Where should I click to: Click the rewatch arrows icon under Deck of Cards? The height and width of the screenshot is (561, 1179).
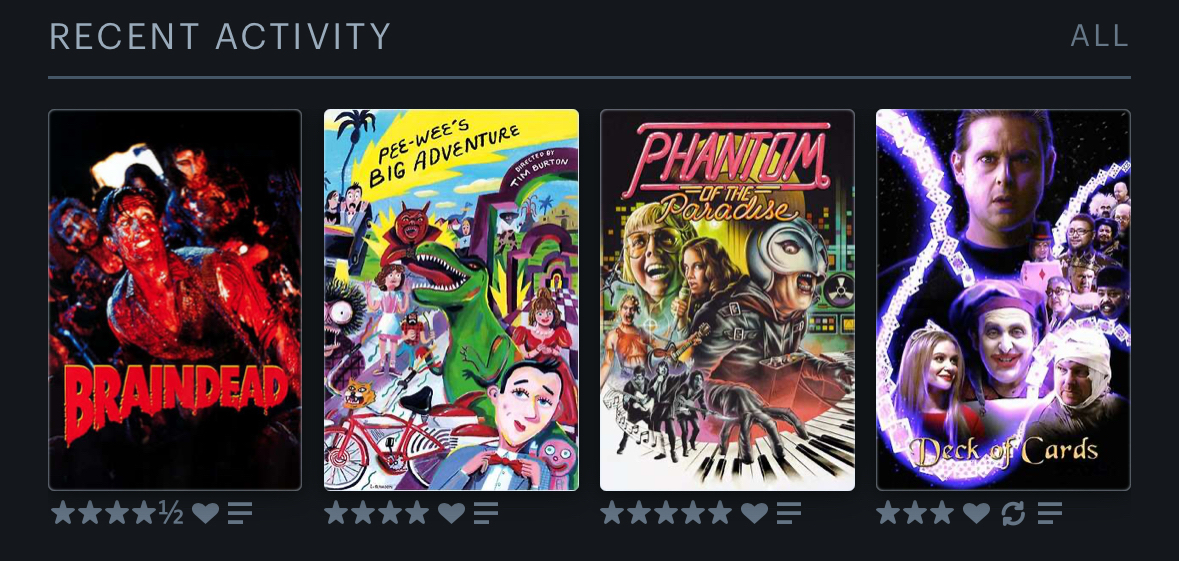pos(1014,513)
